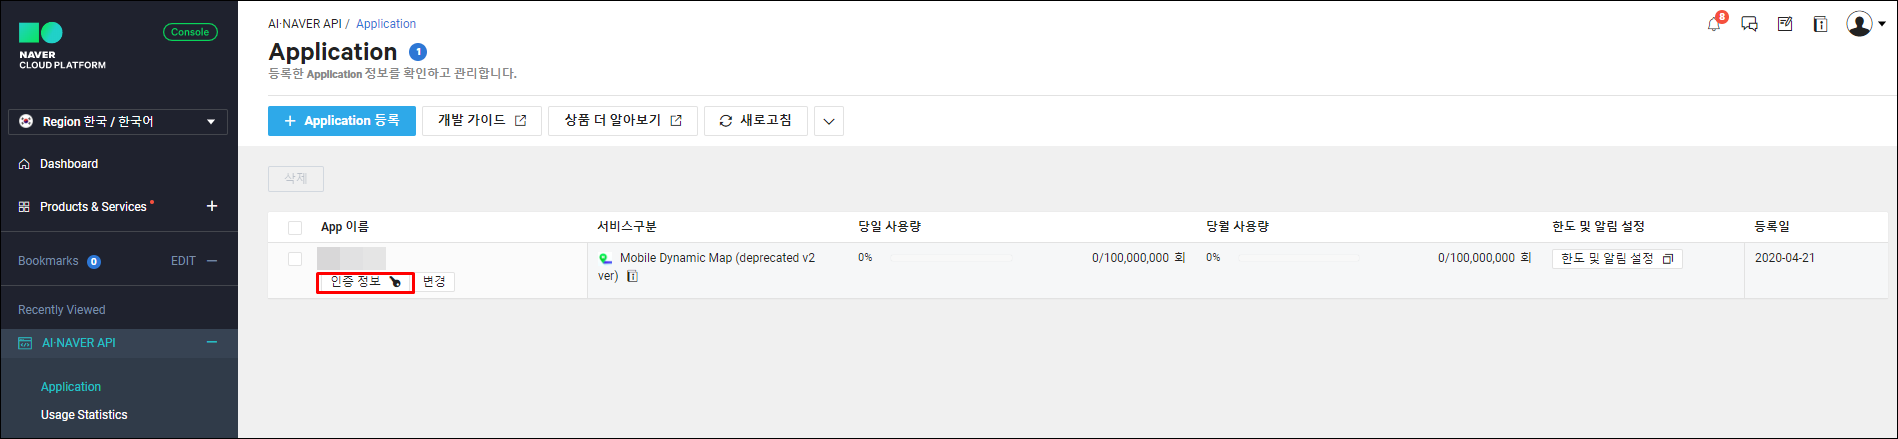The width and height of the screenshot is (1898, 439).
Task: Click the Mobile Dynamic Map service icon
Action: click(x=605, y=259)
